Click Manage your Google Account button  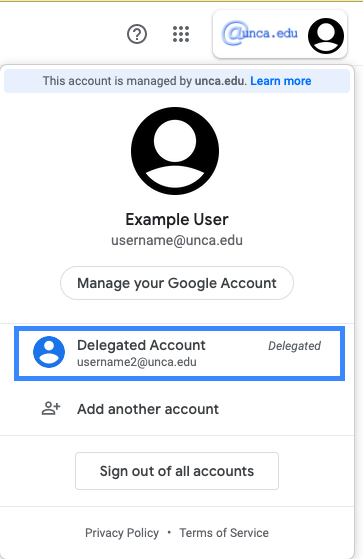pyautogui.click(x=177, y=283)
